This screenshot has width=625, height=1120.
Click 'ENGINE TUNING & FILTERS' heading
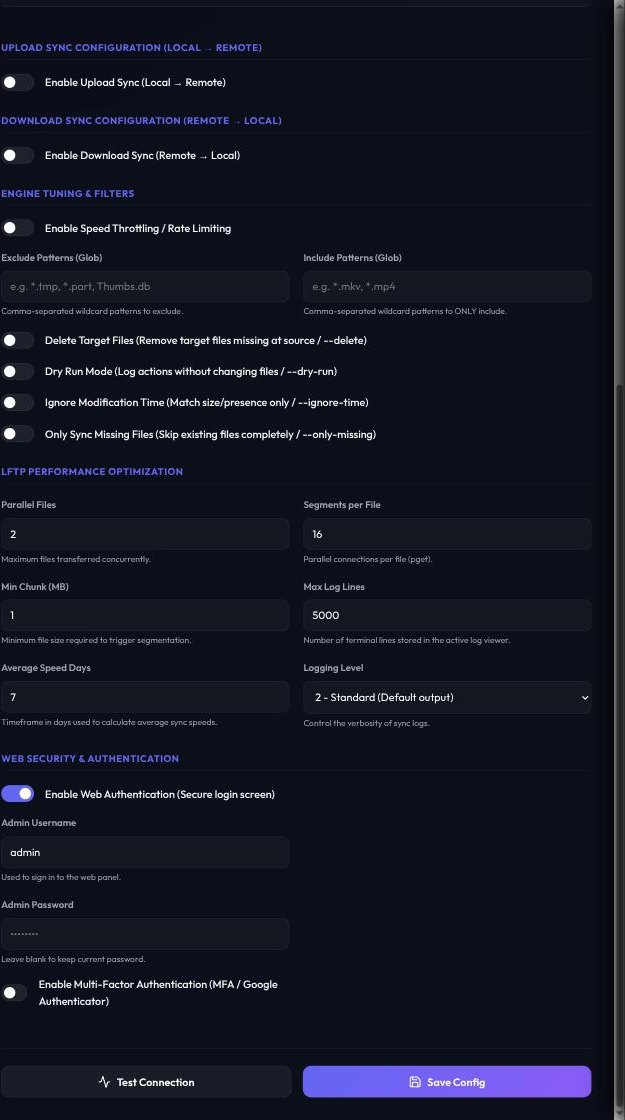pos(68,194)
